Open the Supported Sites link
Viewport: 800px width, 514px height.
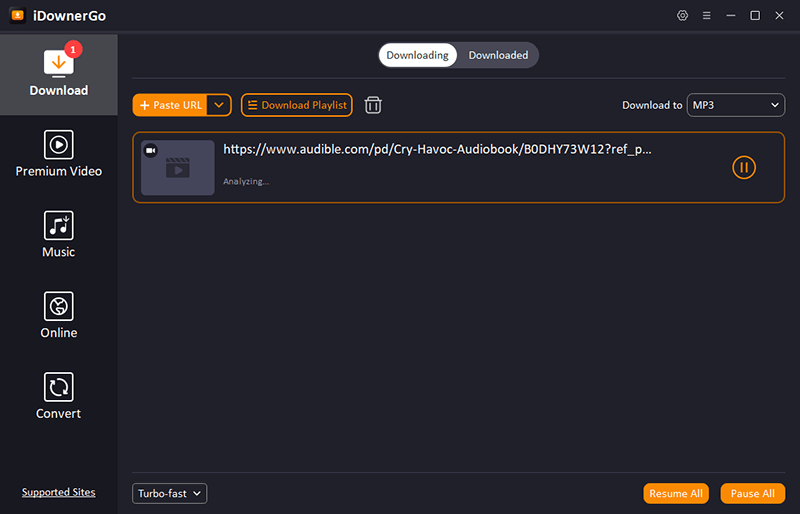pos(58,492)
